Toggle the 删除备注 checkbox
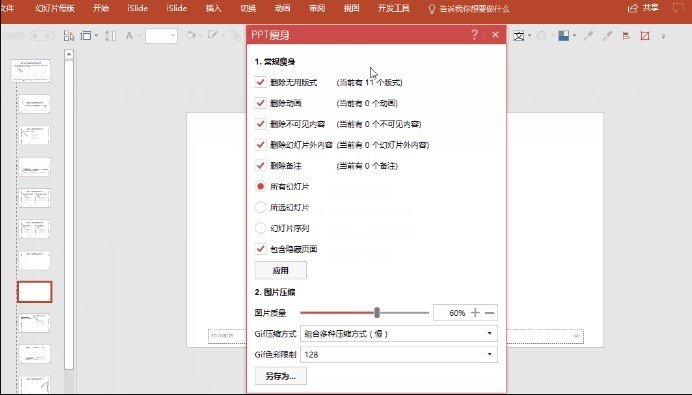 [260, 166]
